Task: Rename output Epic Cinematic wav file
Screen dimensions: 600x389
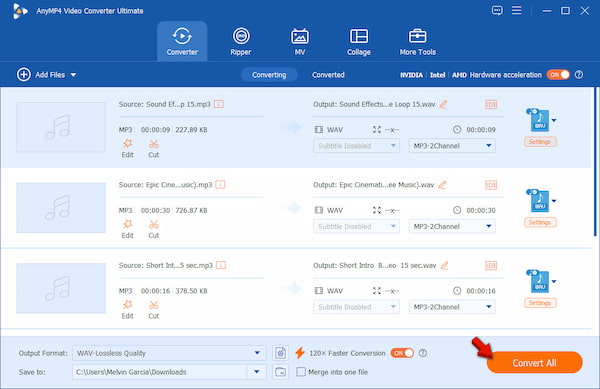Action: point(442,185)
